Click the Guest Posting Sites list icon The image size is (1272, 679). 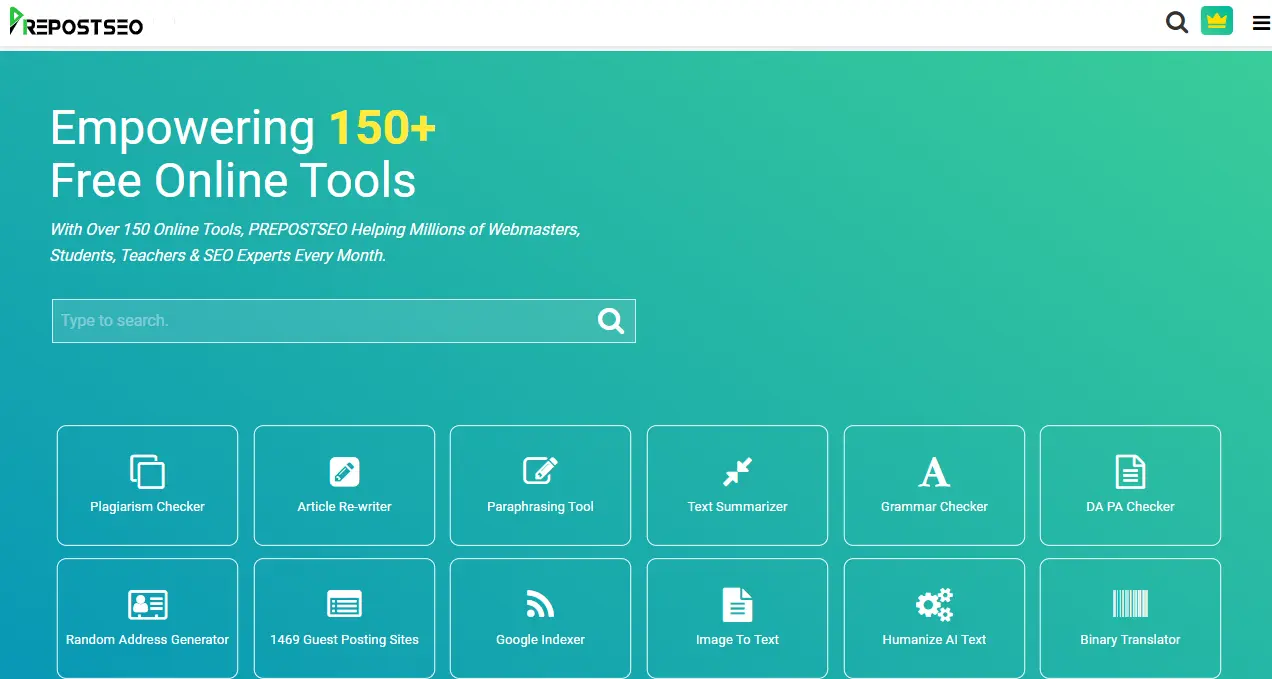pos(344,604)
